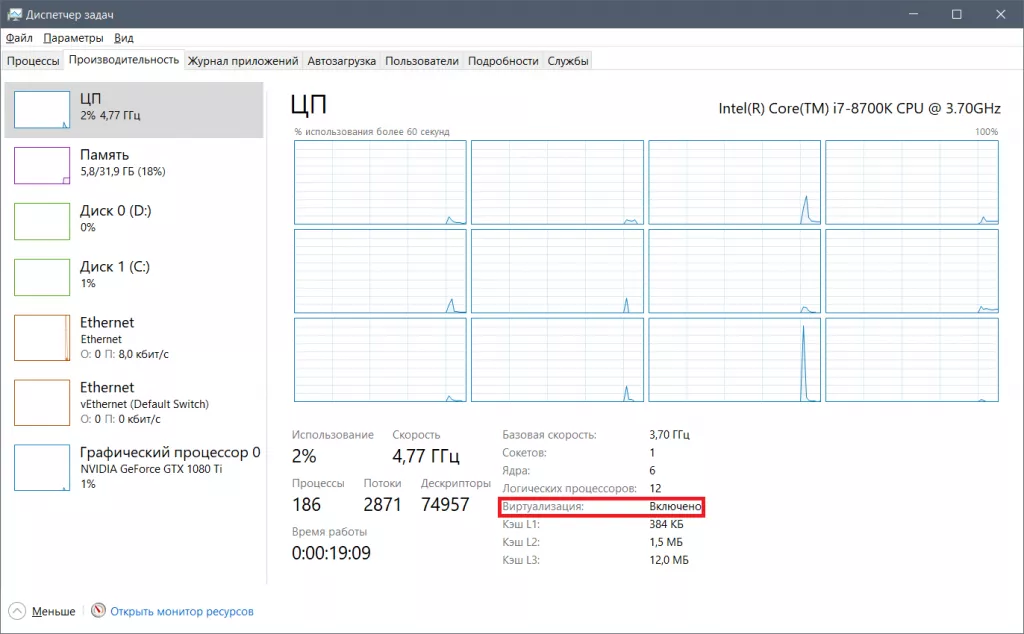Open the Файл menu
This screenshot has height=634, width=1024.
coord(19,38)
